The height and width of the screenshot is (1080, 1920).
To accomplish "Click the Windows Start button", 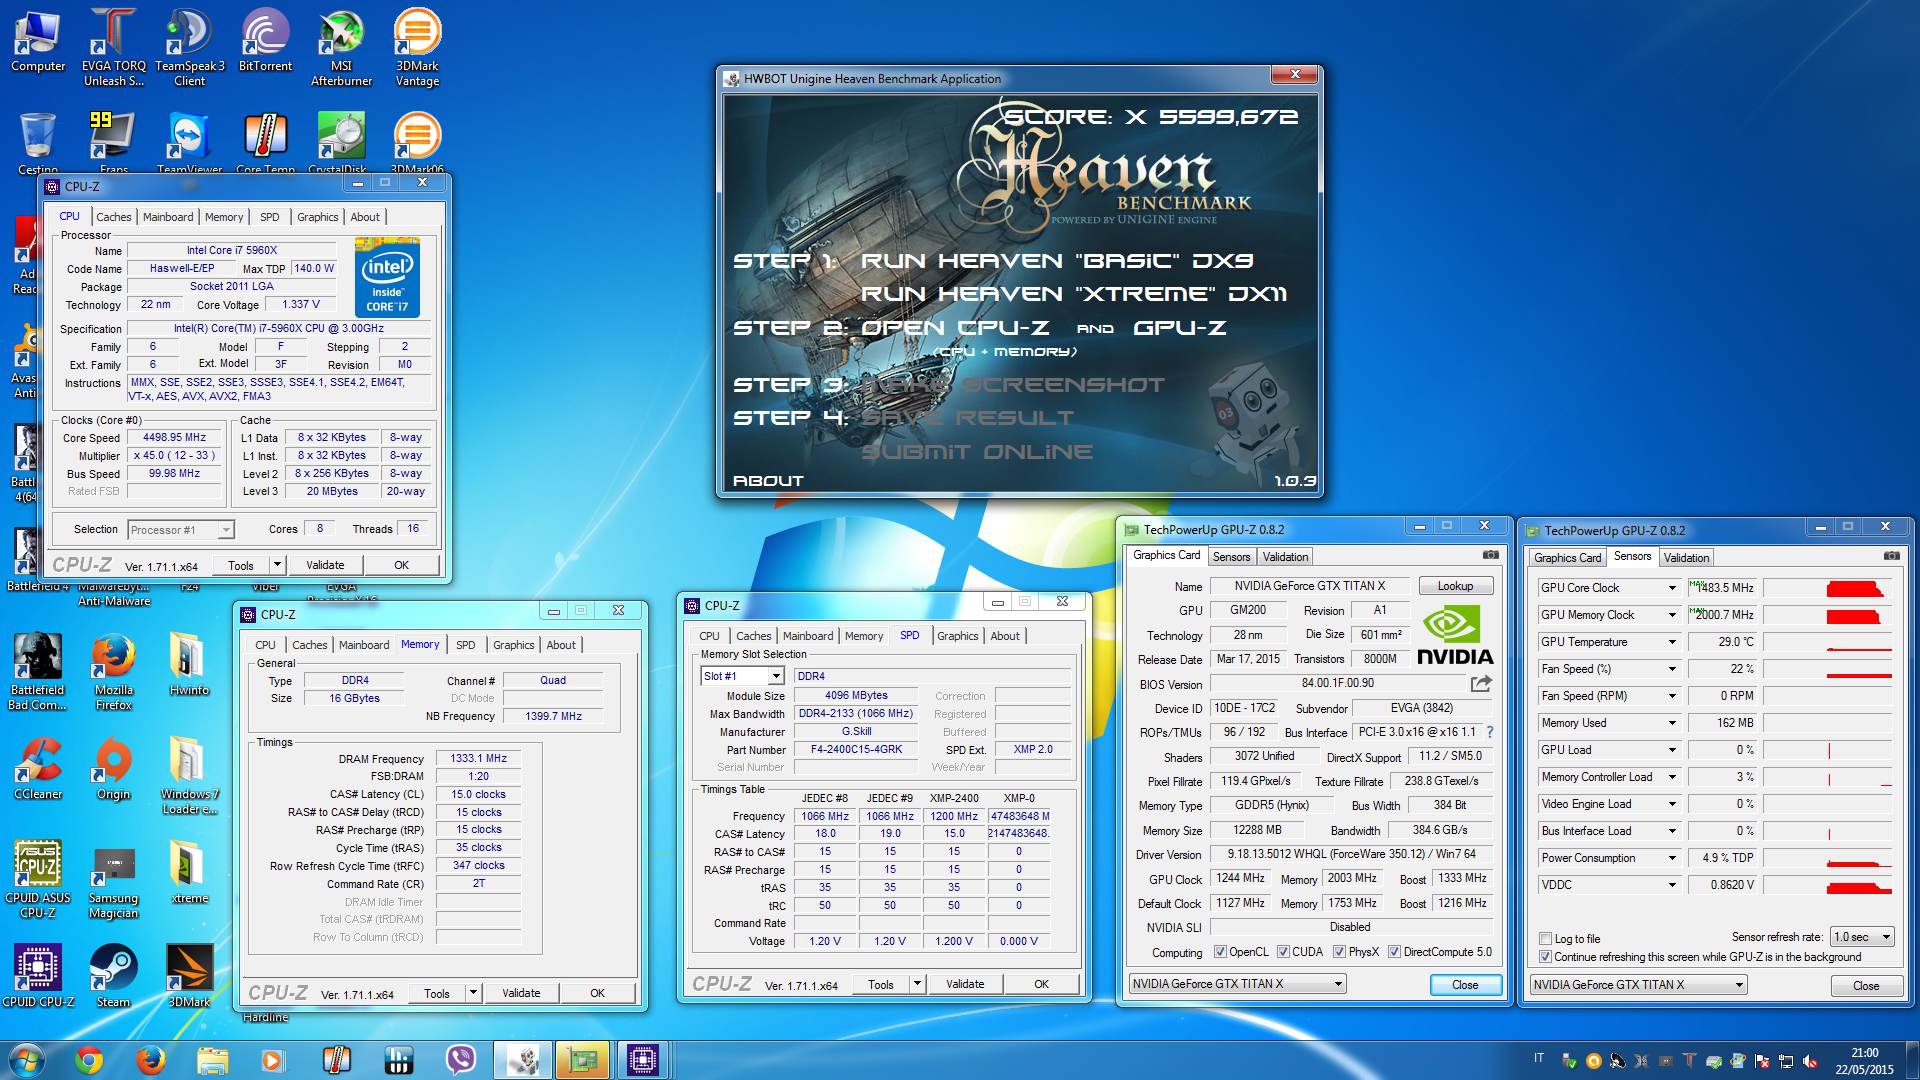I will [x=26, y=1060].
